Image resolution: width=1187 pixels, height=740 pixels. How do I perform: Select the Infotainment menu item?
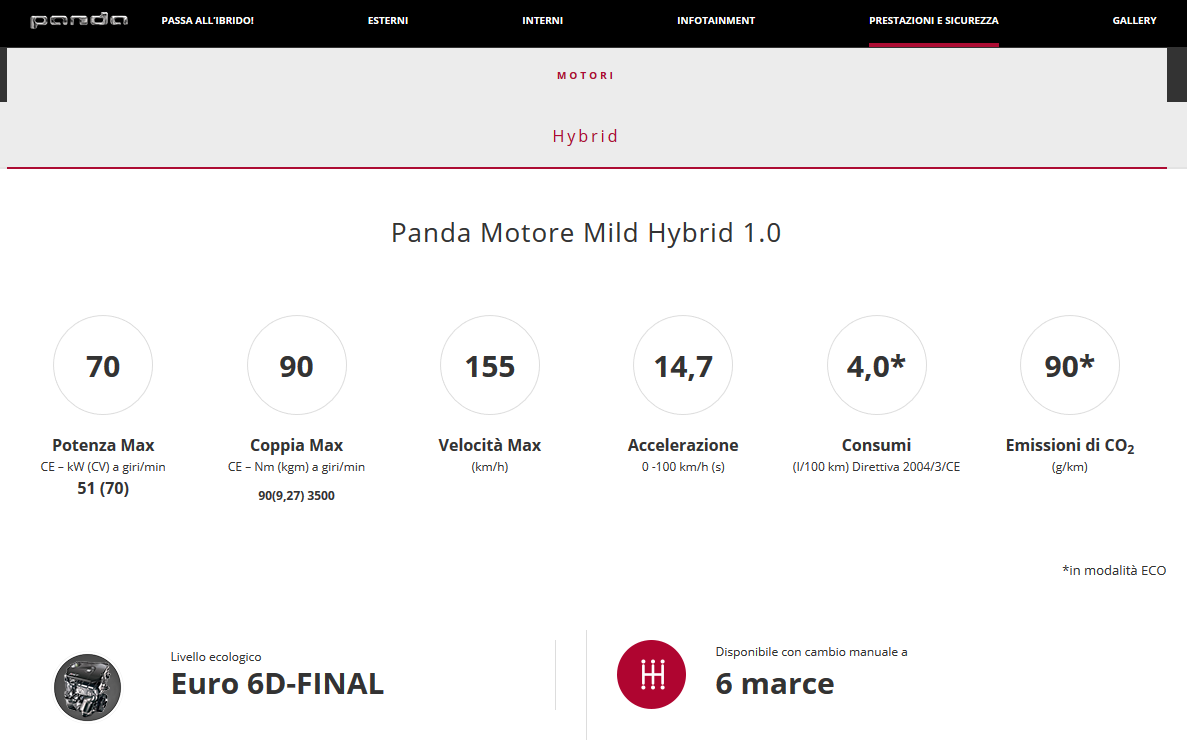click(715, 20)
